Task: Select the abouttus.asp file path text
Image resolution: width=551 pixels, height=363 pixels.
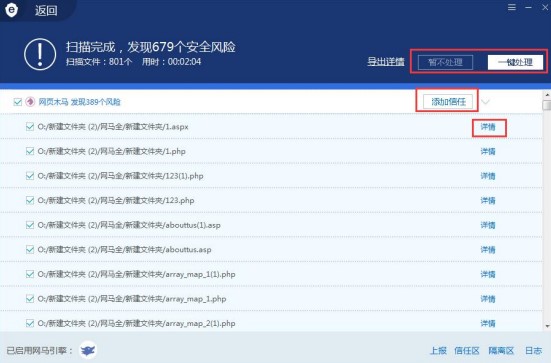Action: pyautogui.click(x=124, y=250)
